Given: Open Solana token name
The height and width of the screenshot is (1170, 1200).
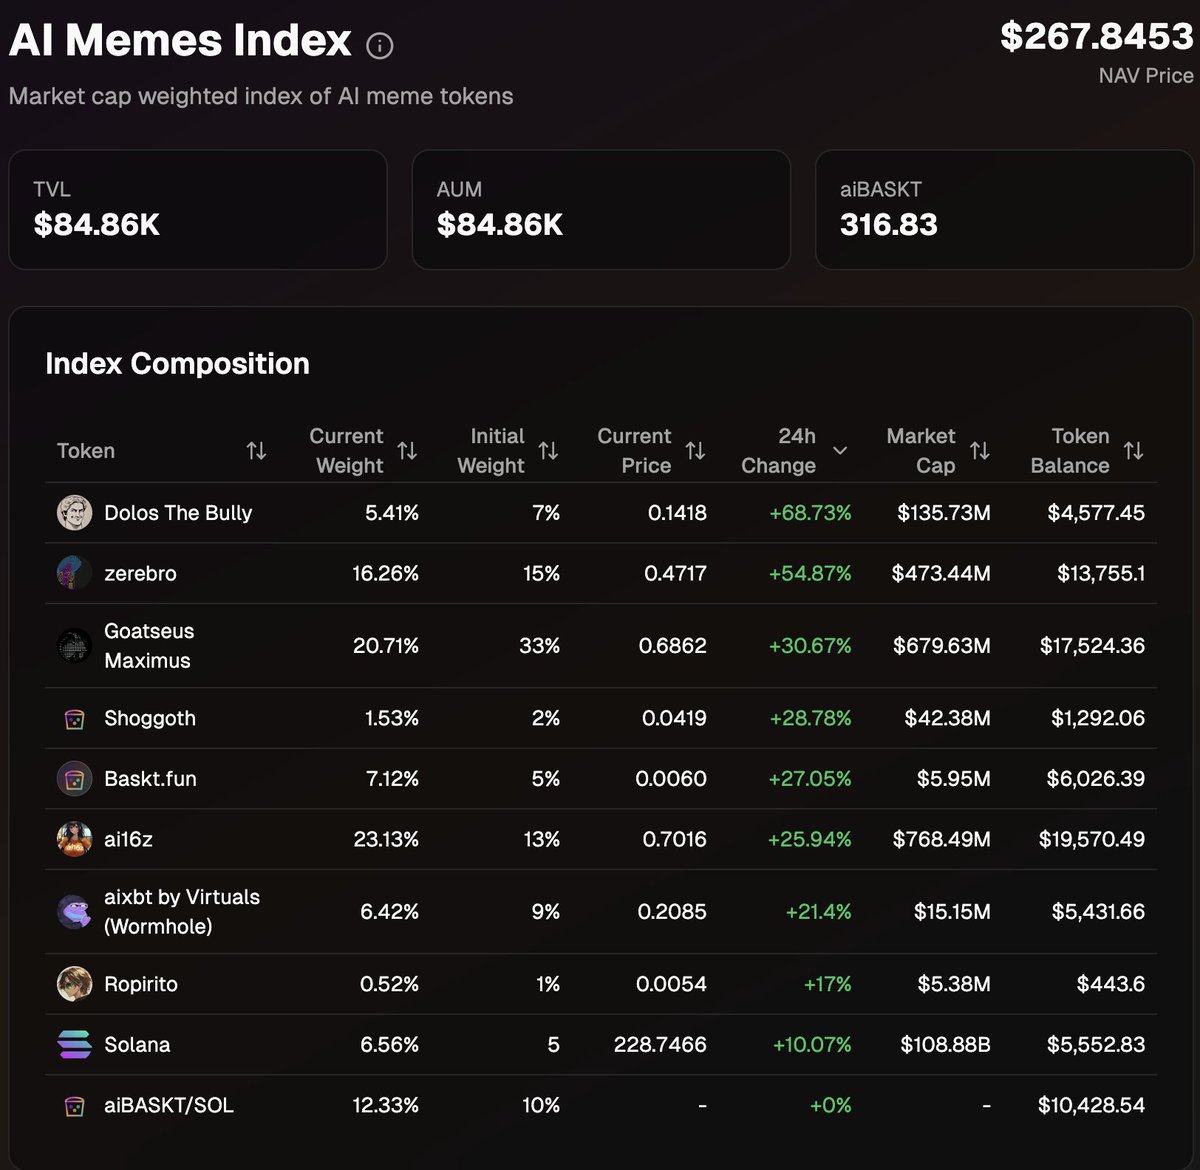Looking at the screenshot, I should point(137,1045).
